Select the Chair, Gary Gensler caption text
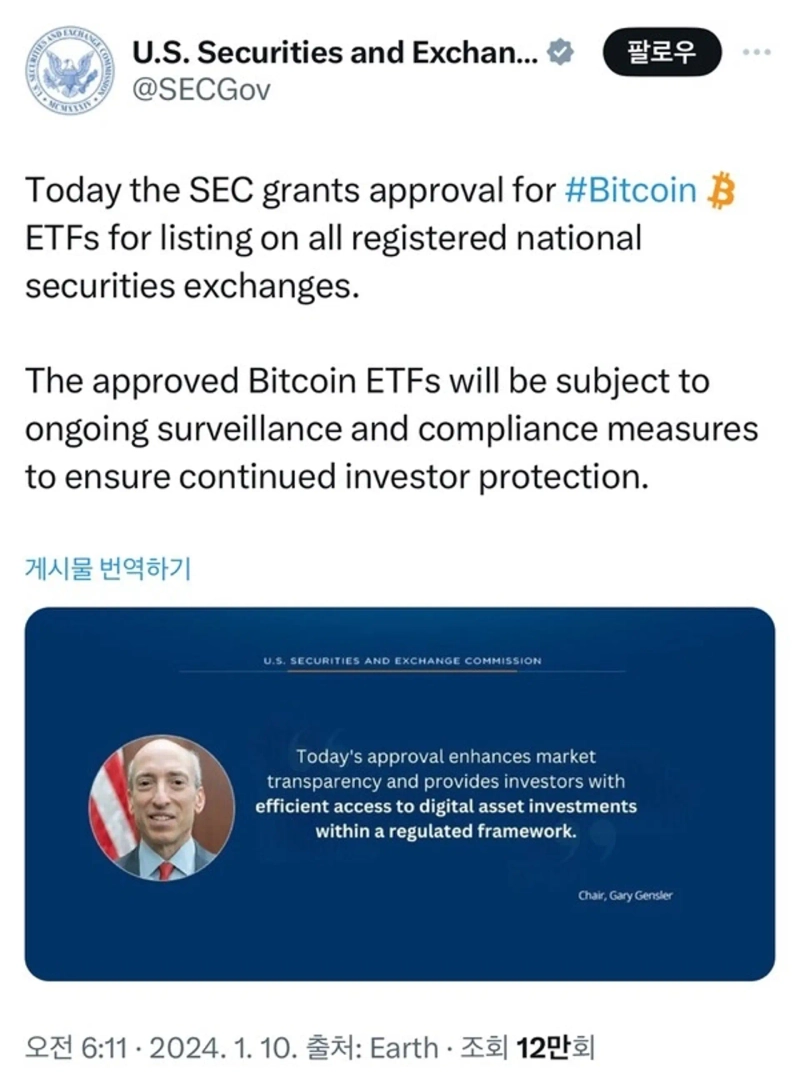 (x=629, y=896)
